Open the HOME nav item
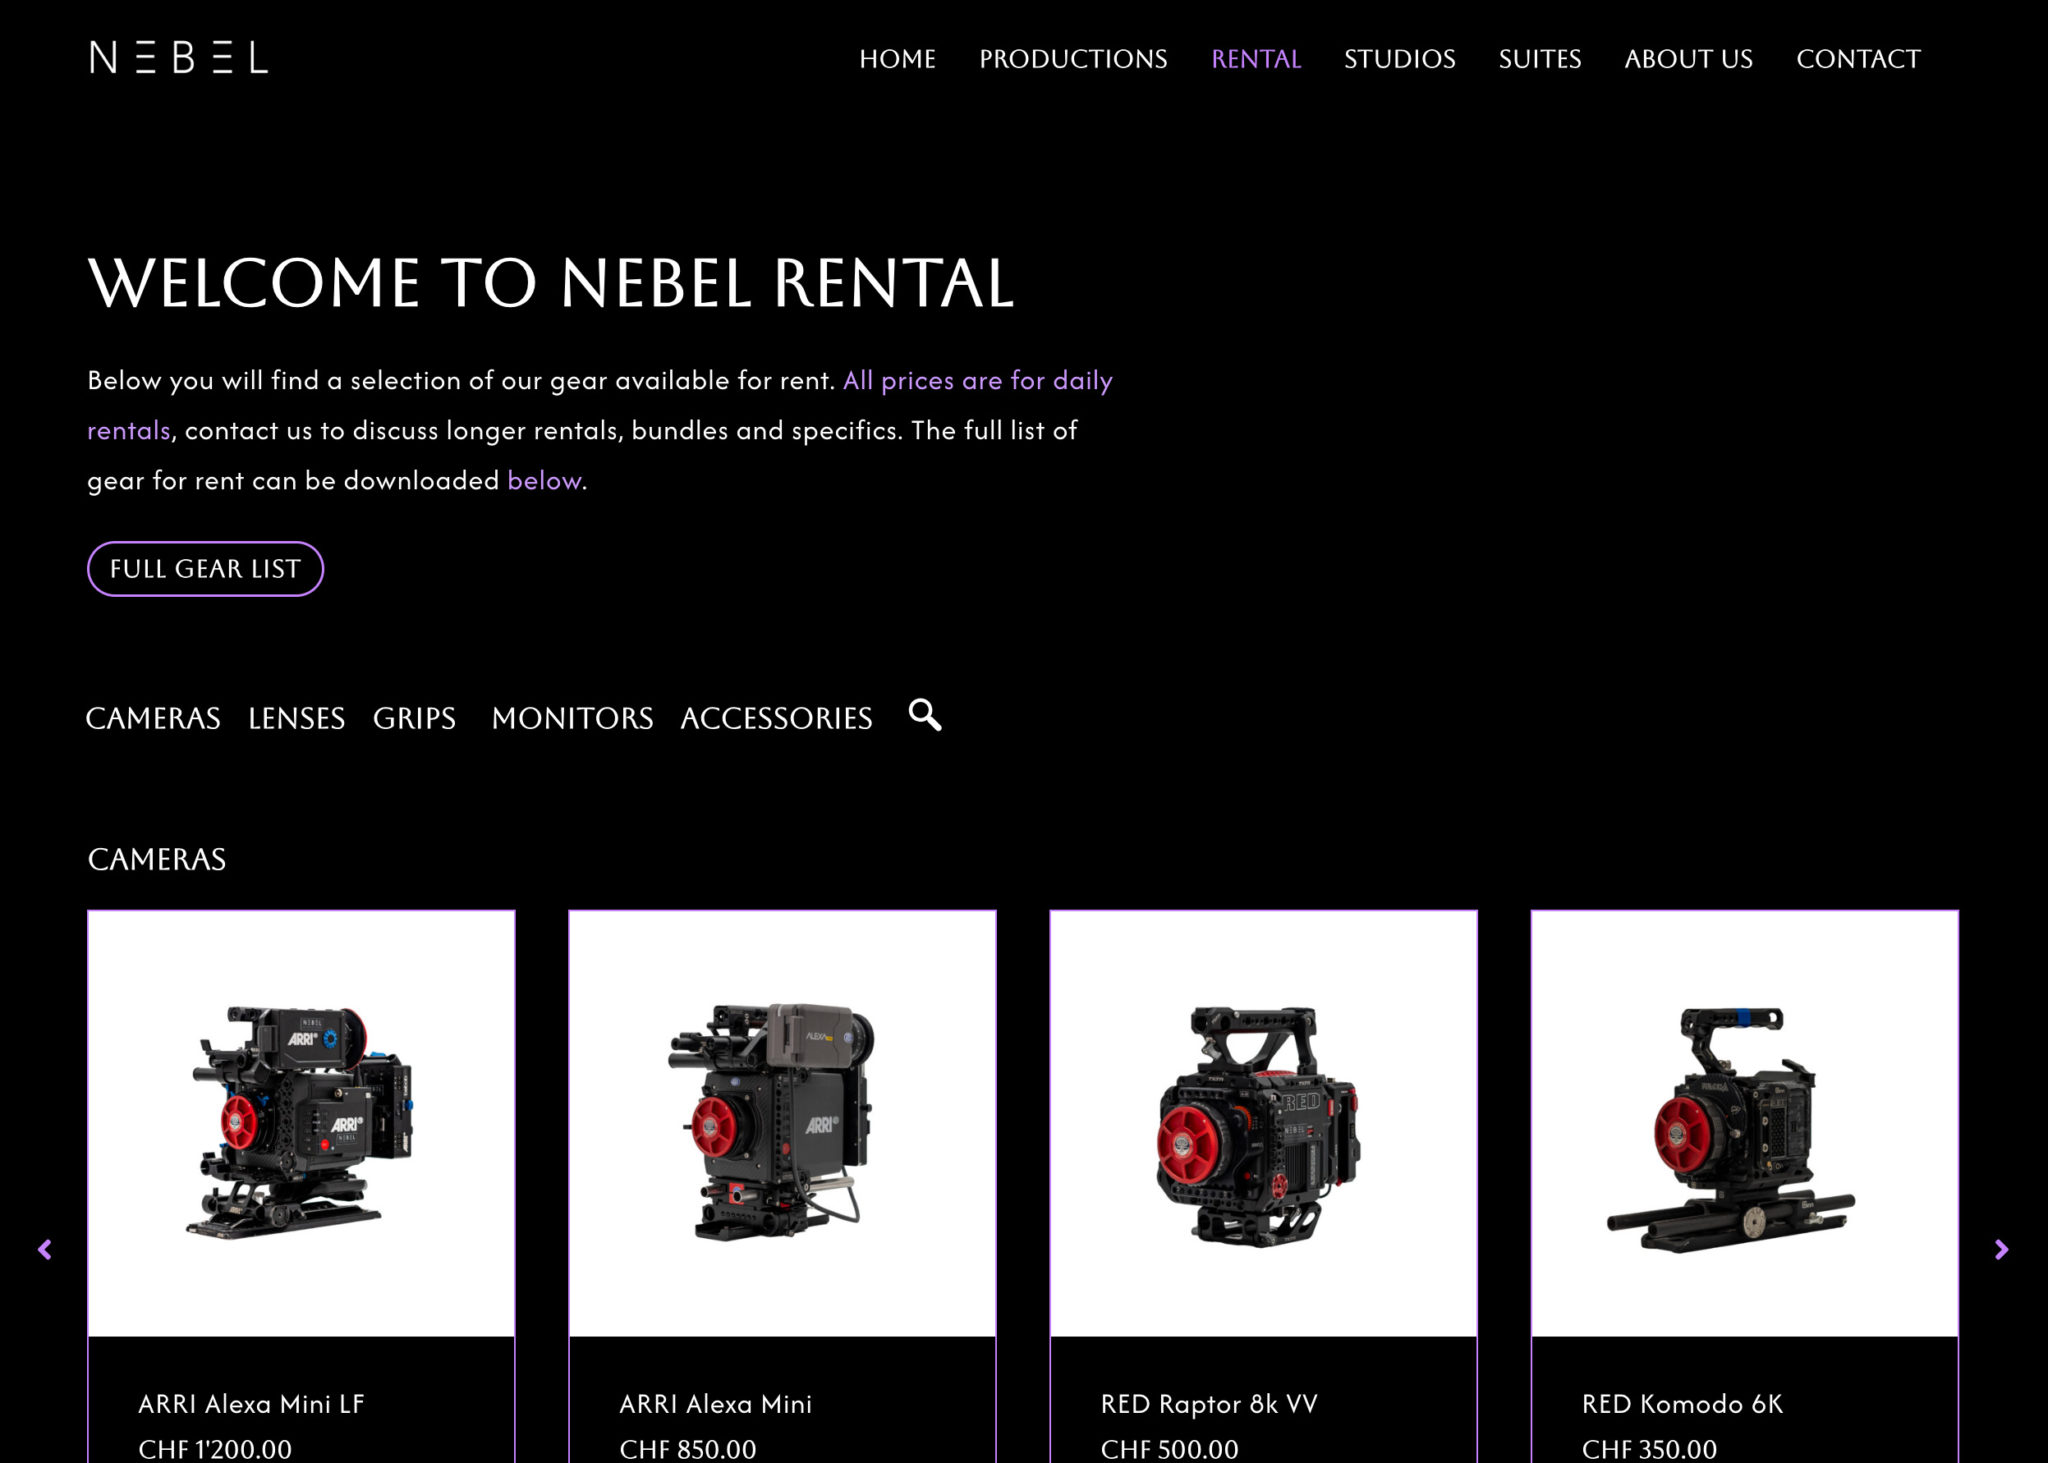2048x1463 pixels. coord(897,59)
